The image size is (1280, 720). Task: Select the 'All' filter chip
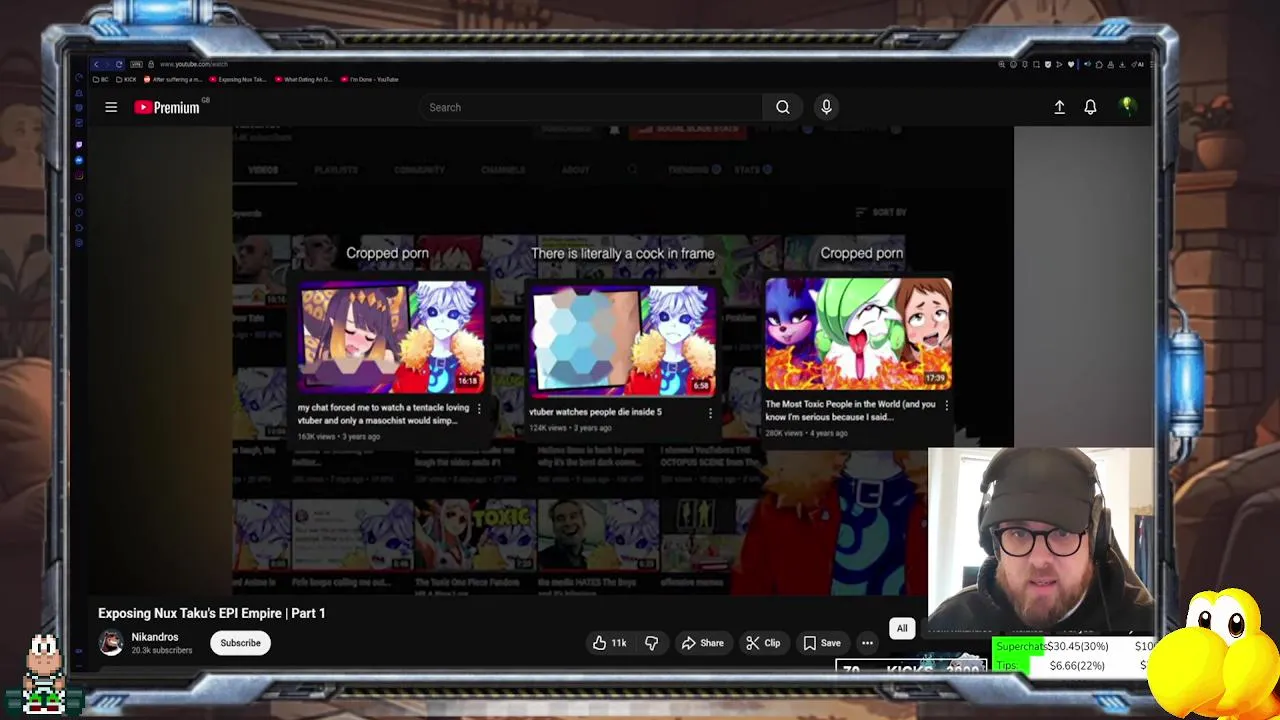pyautogui.click(x=902, y=629)
